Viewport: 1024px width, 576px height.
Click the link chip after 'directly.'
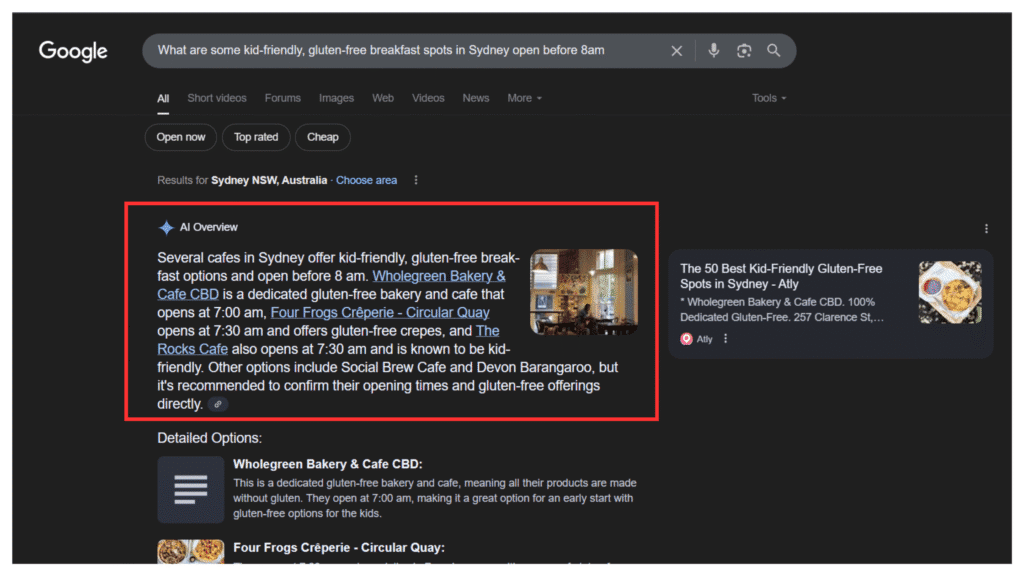click(x=218, y=404)
